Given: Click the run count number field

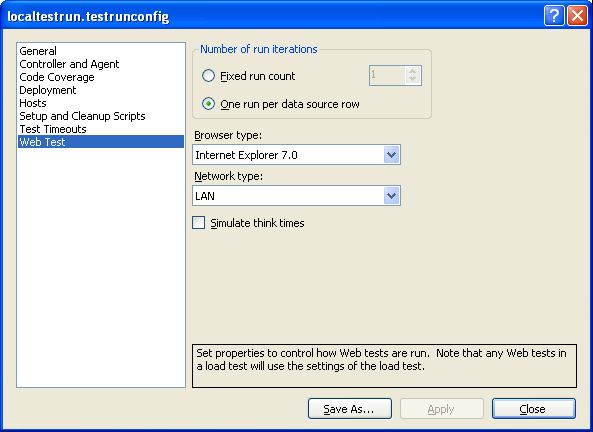Looking at the screenshot, I should pos(387,75).
